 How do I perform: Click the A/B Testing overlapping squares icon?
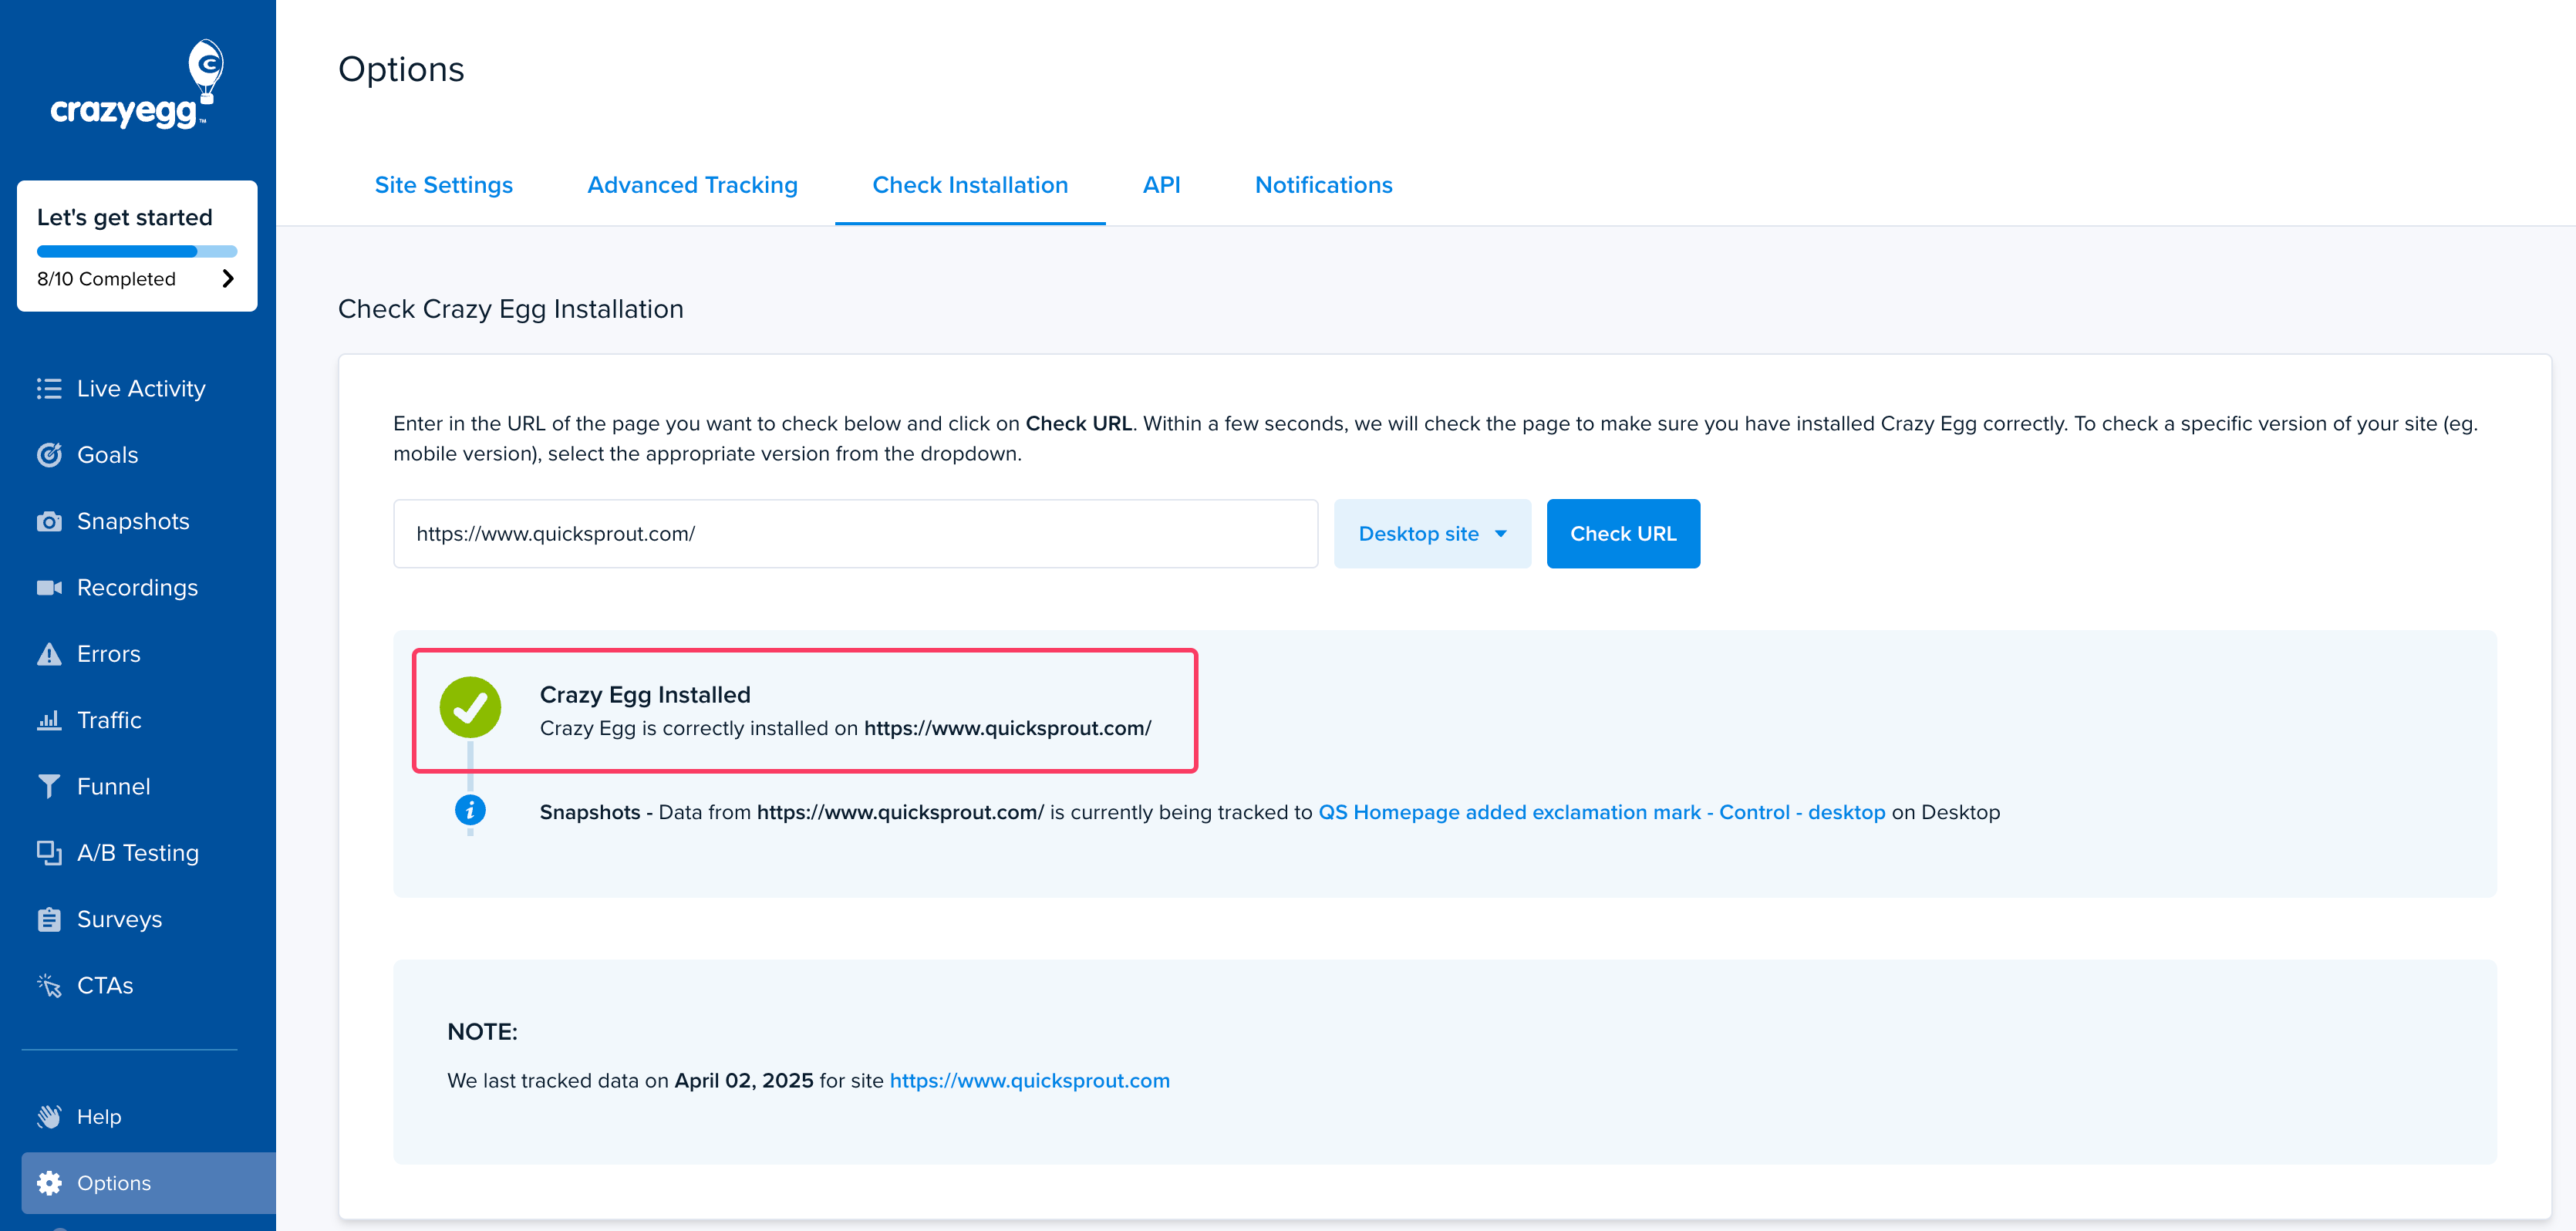tap(49, 853)
